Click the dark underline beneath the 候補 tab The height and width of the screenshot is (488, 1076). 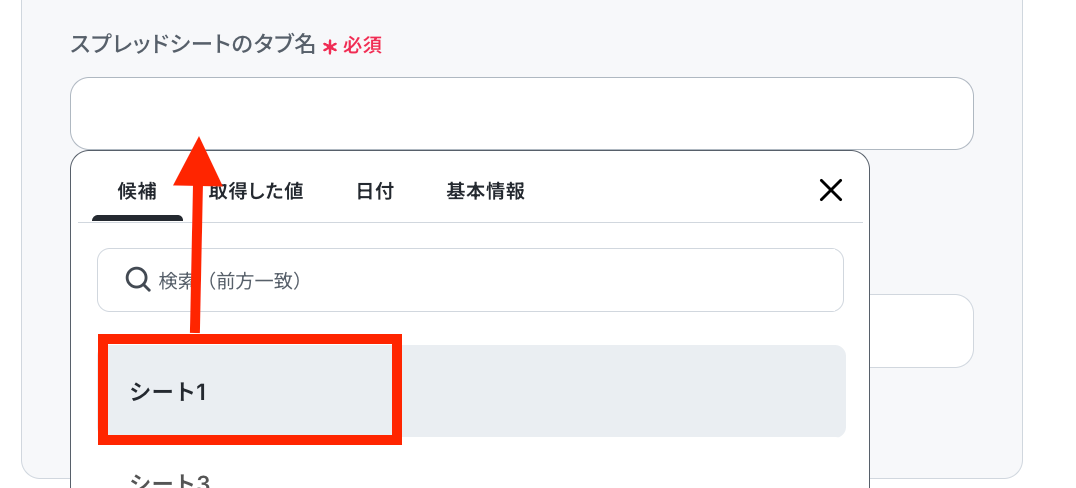137,218
